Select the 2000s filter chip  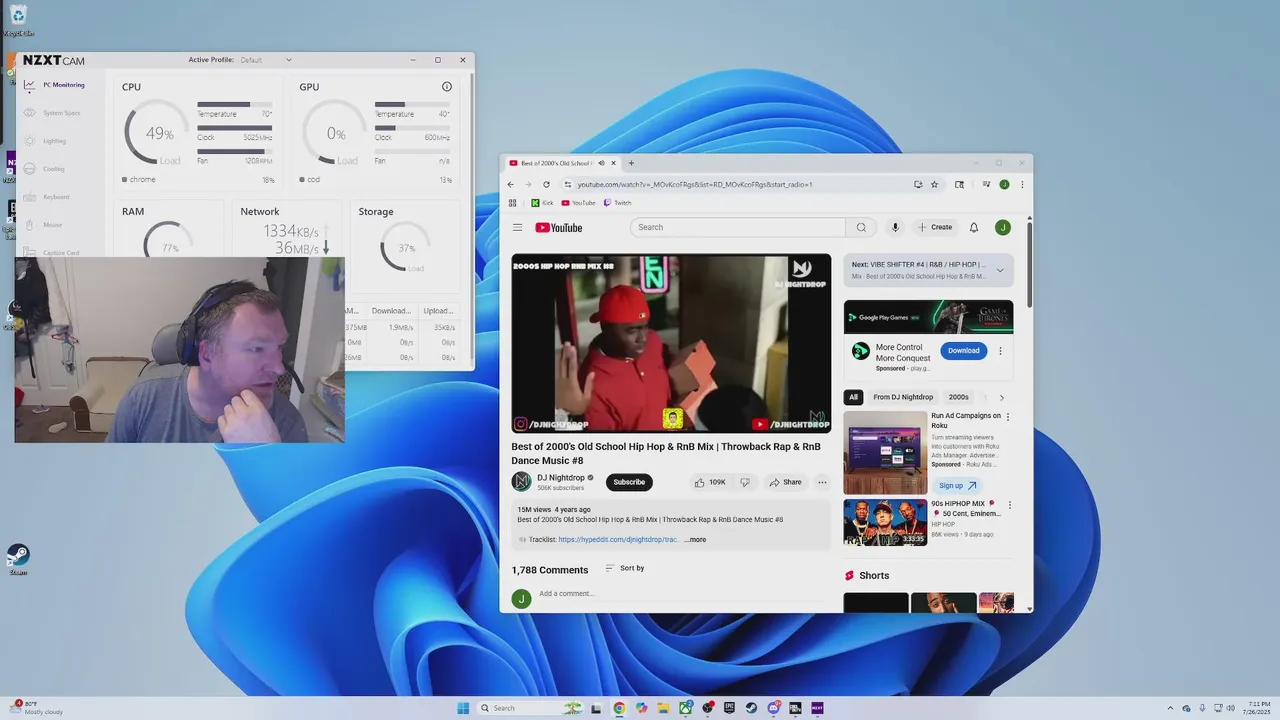pos(958,397)
